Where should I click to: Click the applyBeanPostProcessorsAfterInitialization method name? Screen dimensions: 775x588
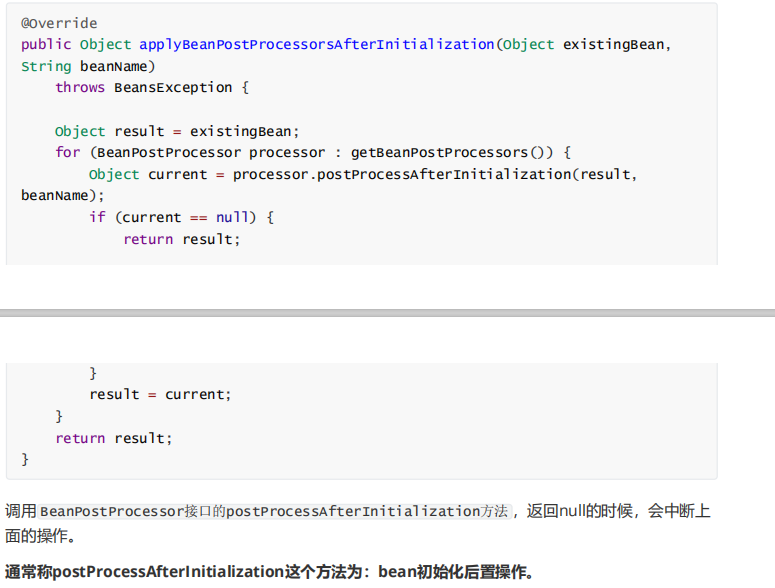316,45
